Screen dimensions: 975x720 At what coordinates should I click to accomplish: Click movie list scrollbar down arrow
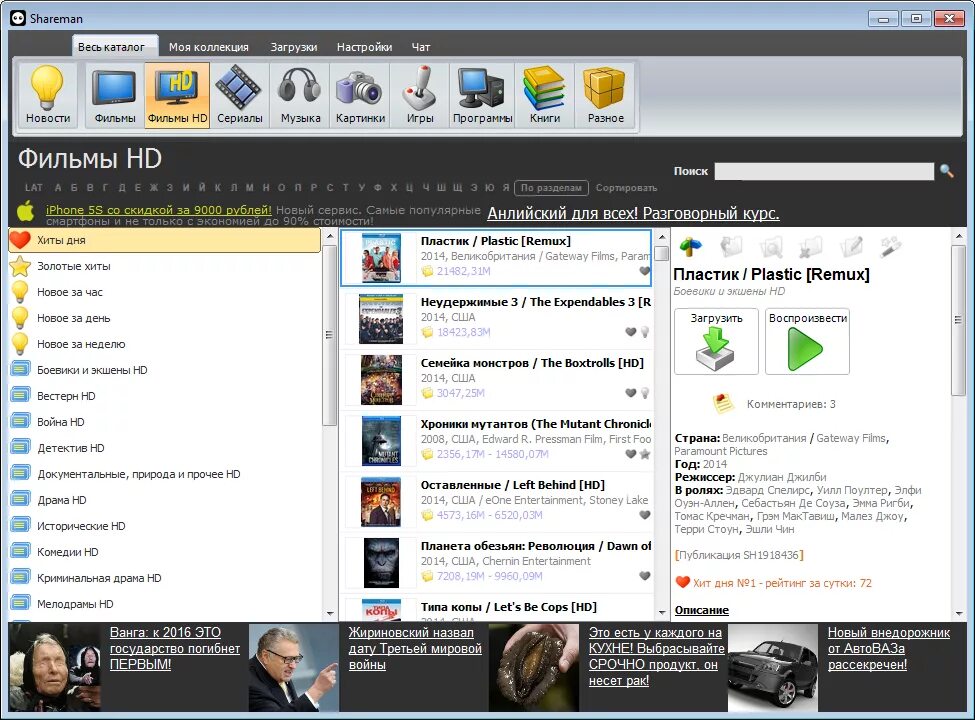coord(662,613)
